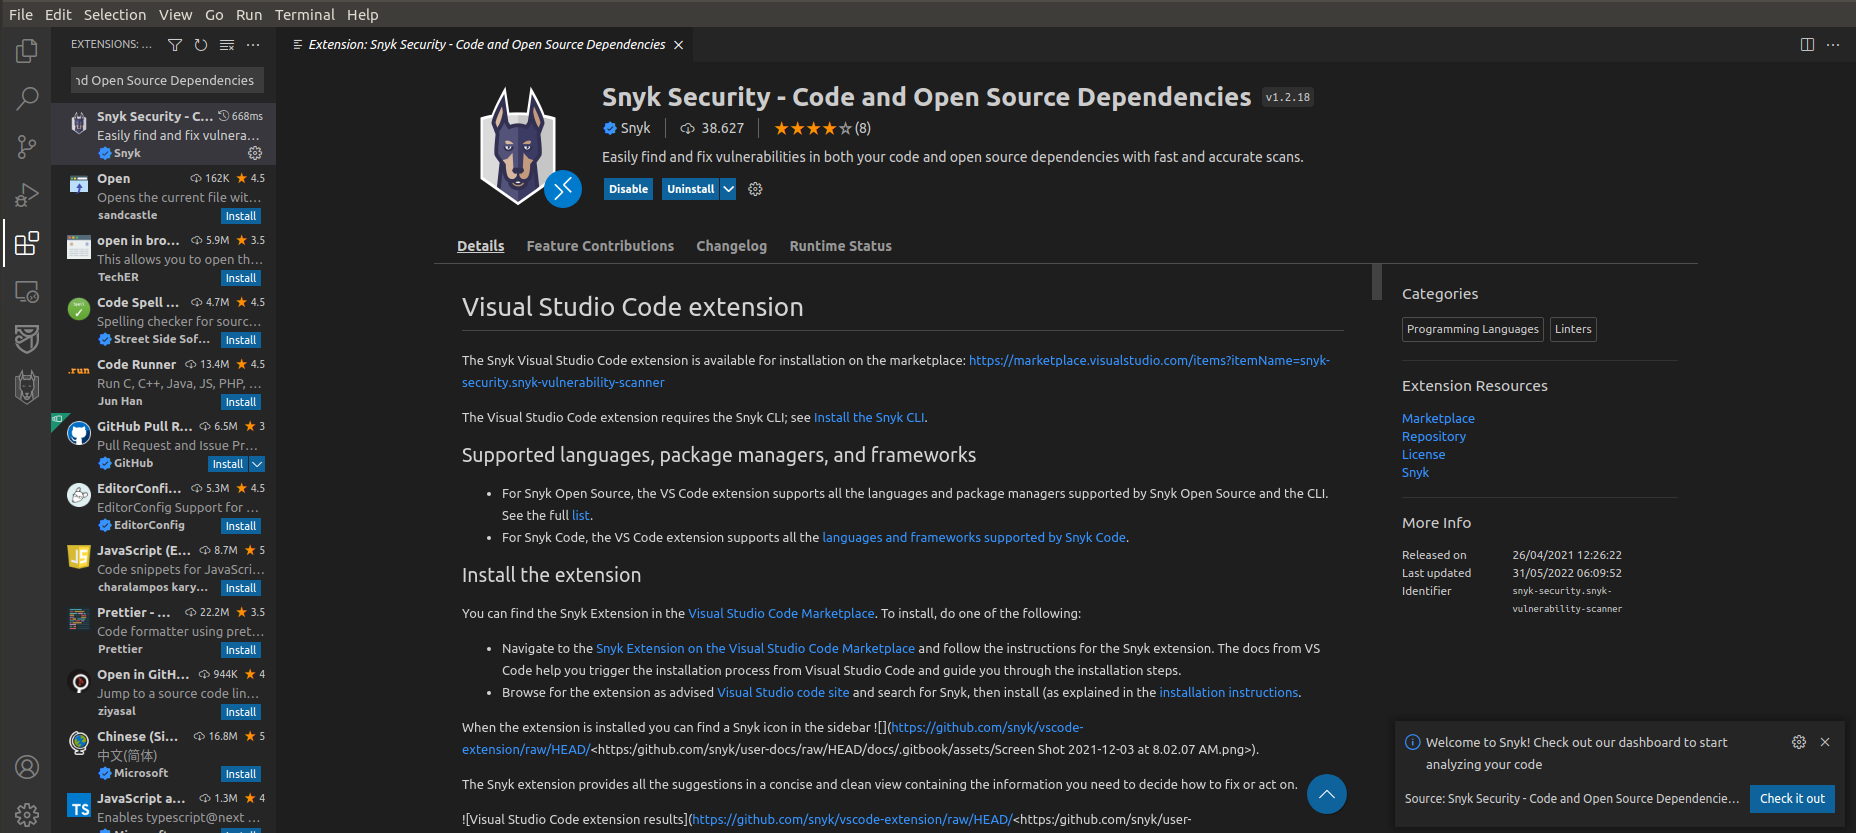The height and width of the screenshot is (833, 1856).
Task: Open Extensions views and more actions menu
Action: pyautogui.click(x=253, y=45)
